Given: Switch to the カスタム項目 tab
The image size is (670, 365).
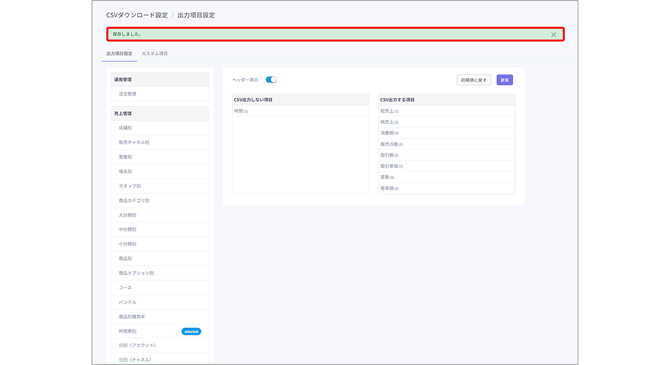Looking at the screenshot, I should click(155, 53).
